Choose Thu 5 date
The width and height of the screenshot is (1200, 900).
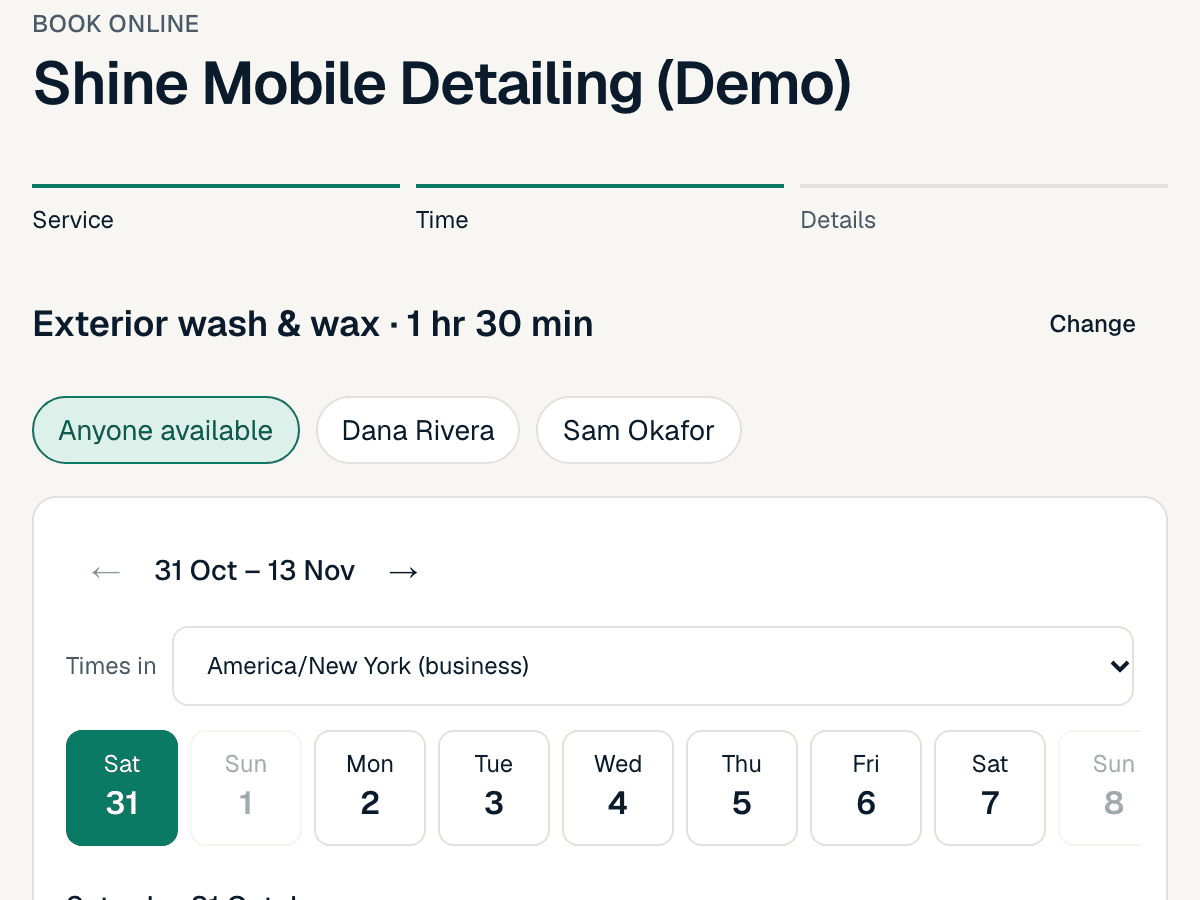(742, 788)
